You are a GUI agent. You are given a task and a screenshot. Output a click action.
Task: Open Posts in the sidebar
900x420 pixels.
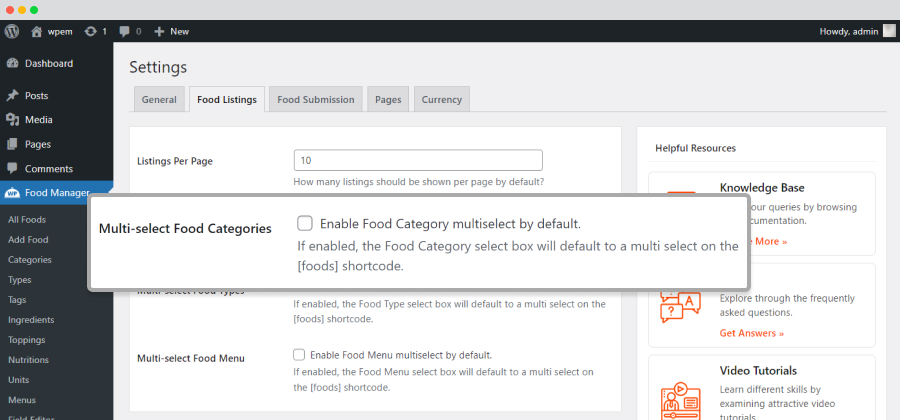pyautogui.click(x=36, y=96)
